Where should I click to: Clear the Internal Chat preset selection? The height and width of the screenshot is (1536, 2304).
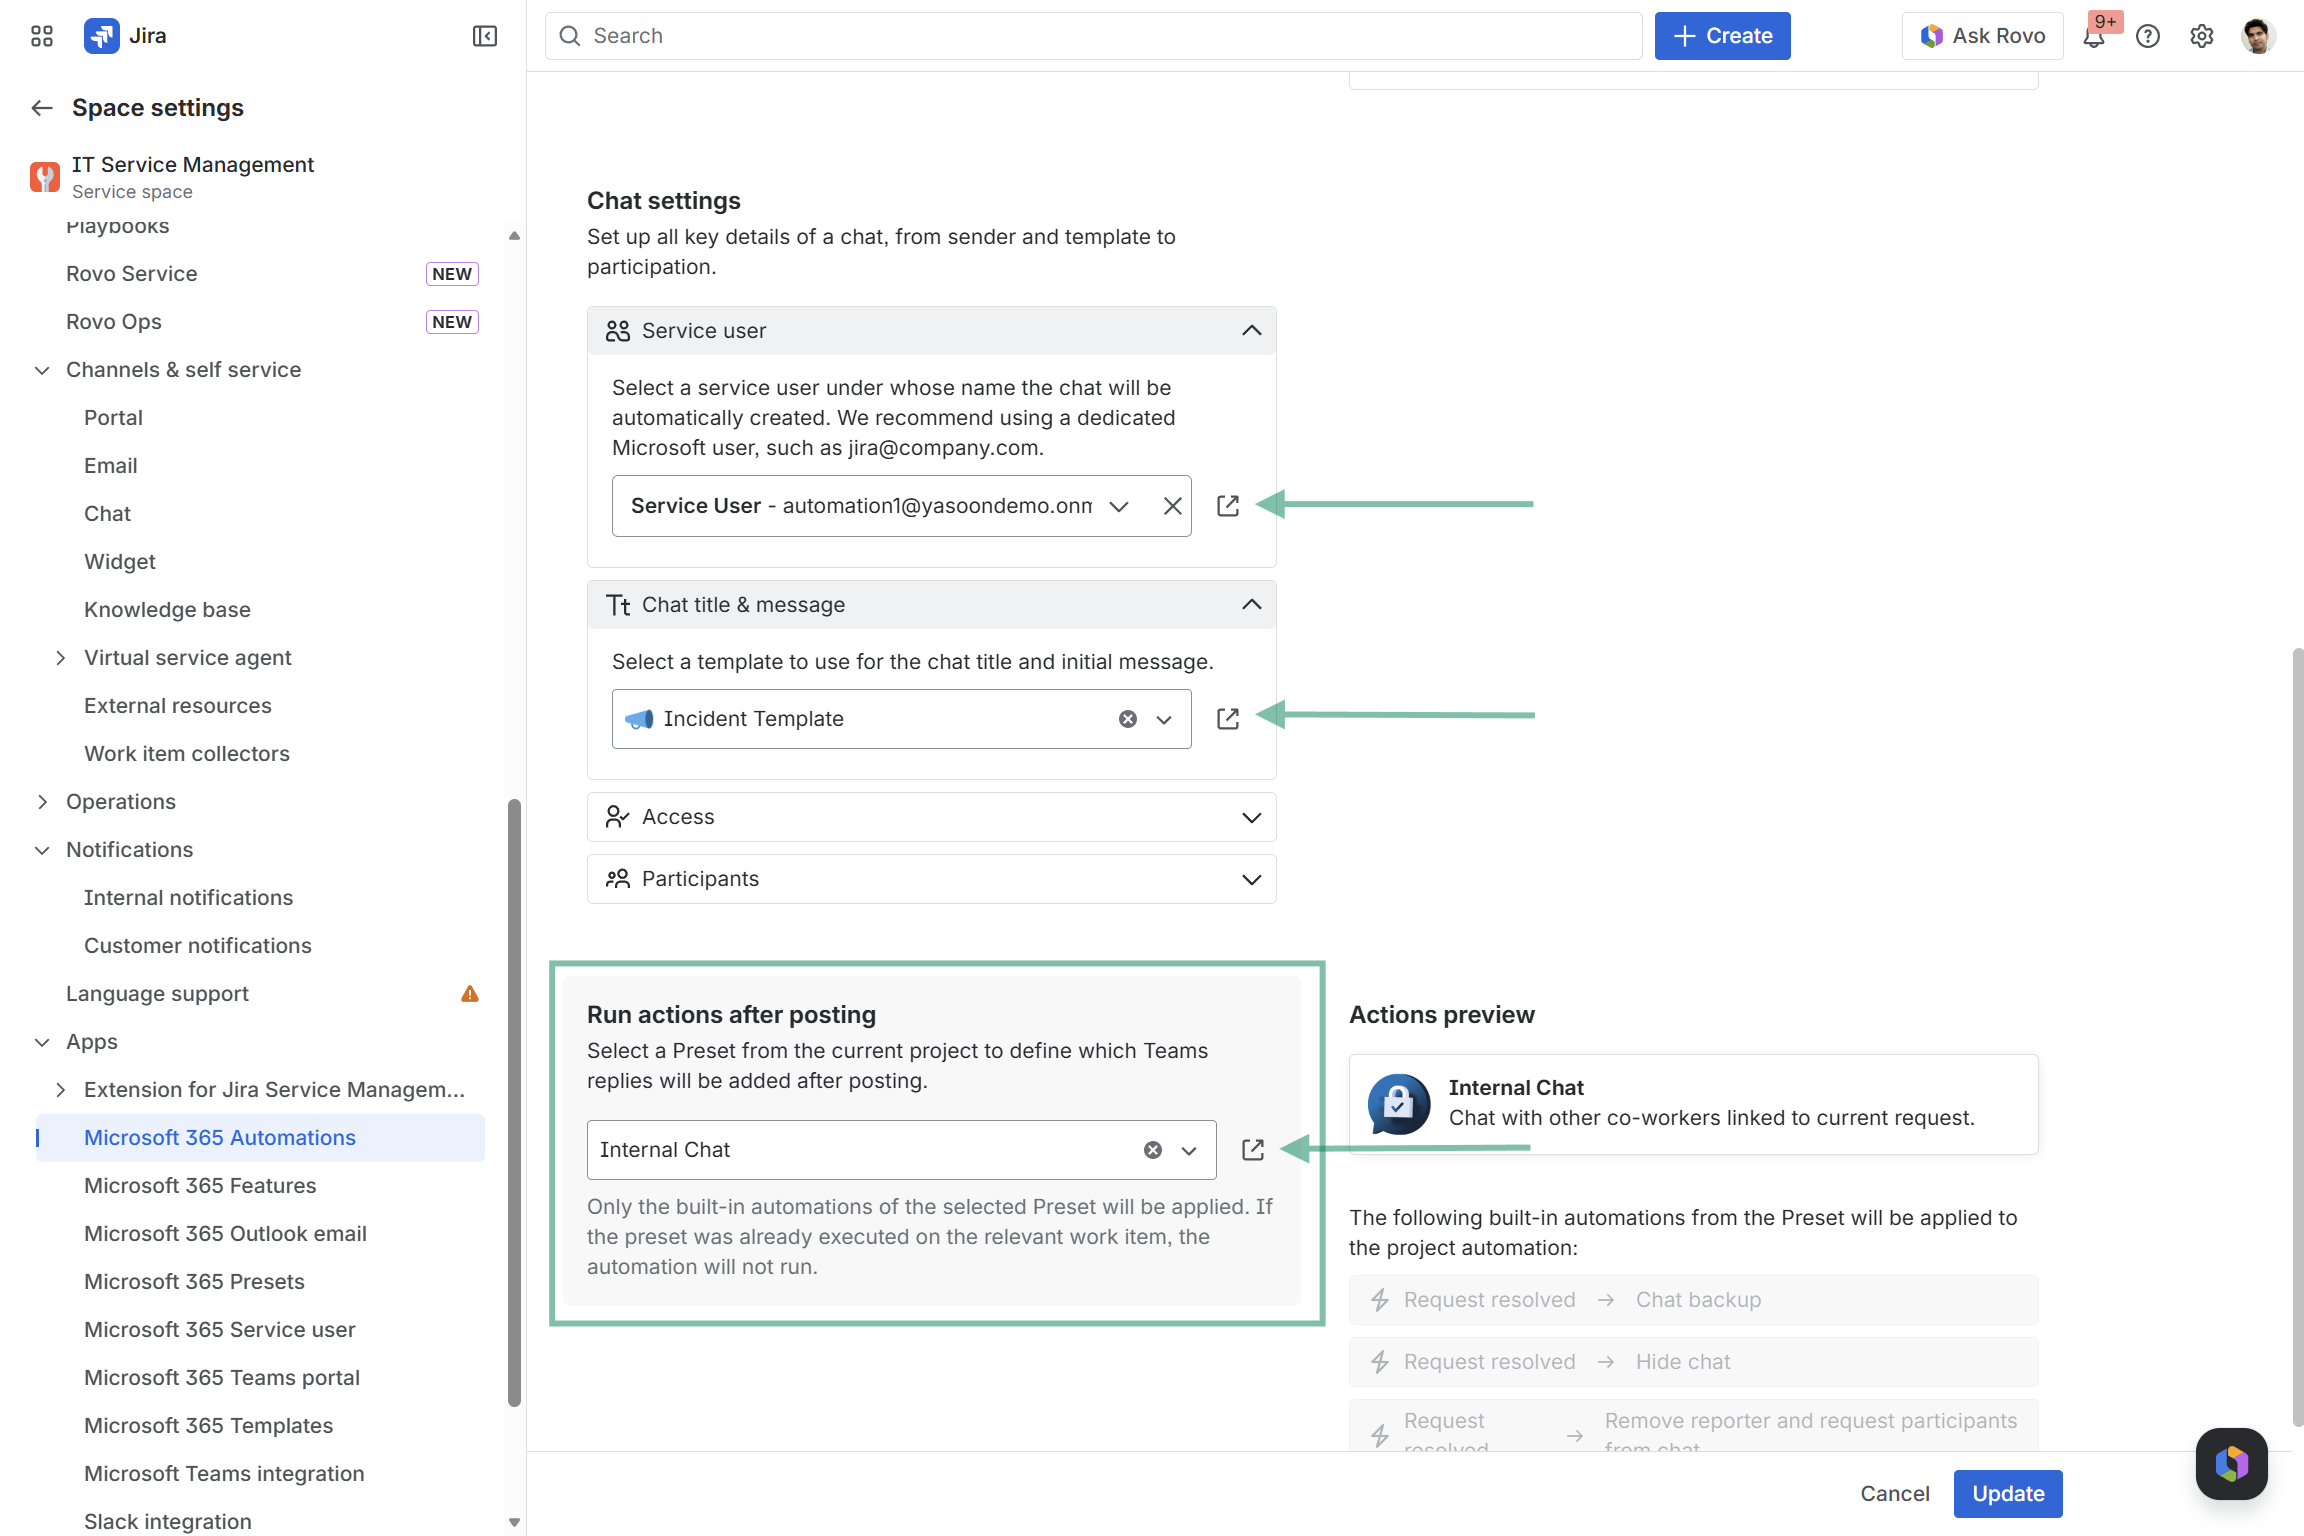coord(1153,1150)
